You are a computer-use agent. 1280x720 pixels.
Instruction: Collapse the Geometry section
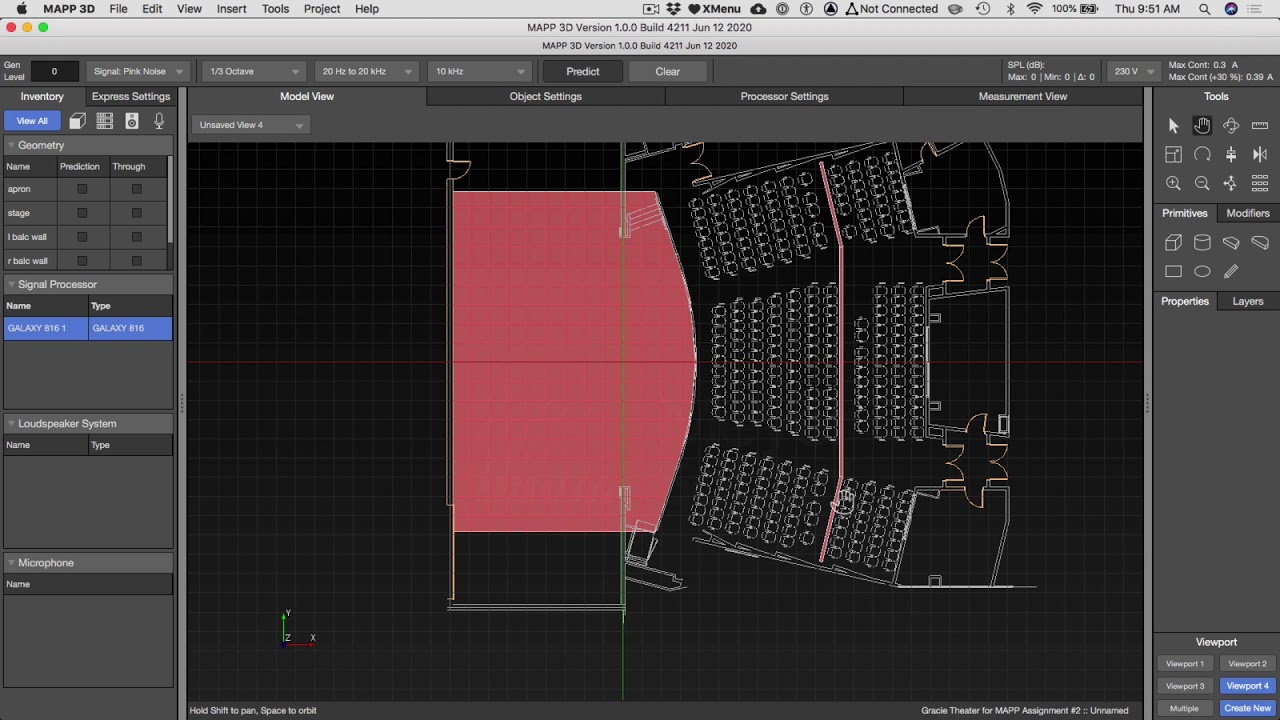tap(11, 145)
